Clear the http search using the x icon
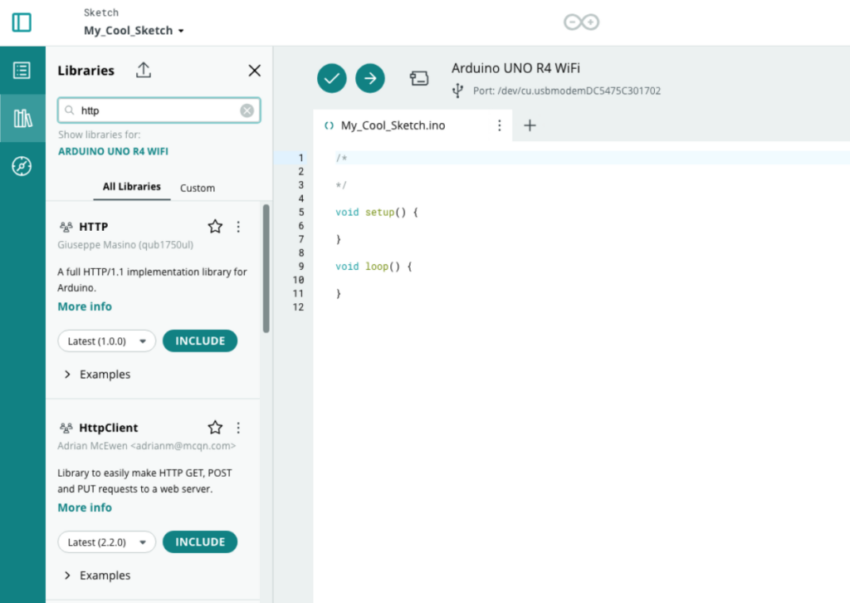Image resolution: width=850 pixels, height=603 pixels. point(246,110)
